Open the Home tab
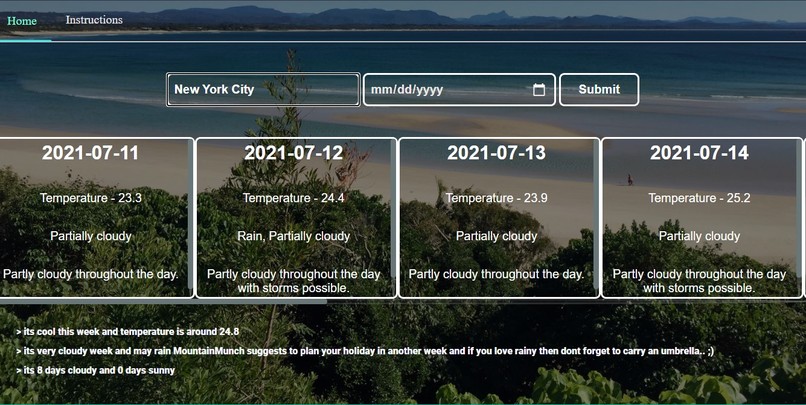This screenshot has height=405, width=806. (22, 21)
